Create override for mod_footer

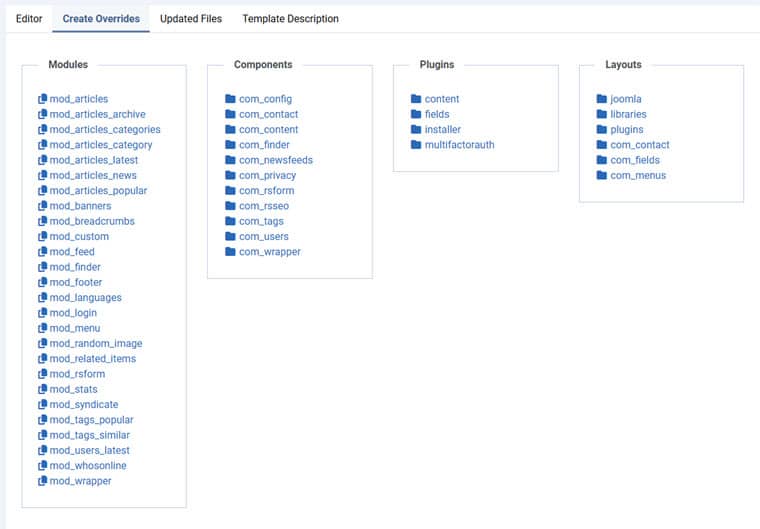click(76, 282)
